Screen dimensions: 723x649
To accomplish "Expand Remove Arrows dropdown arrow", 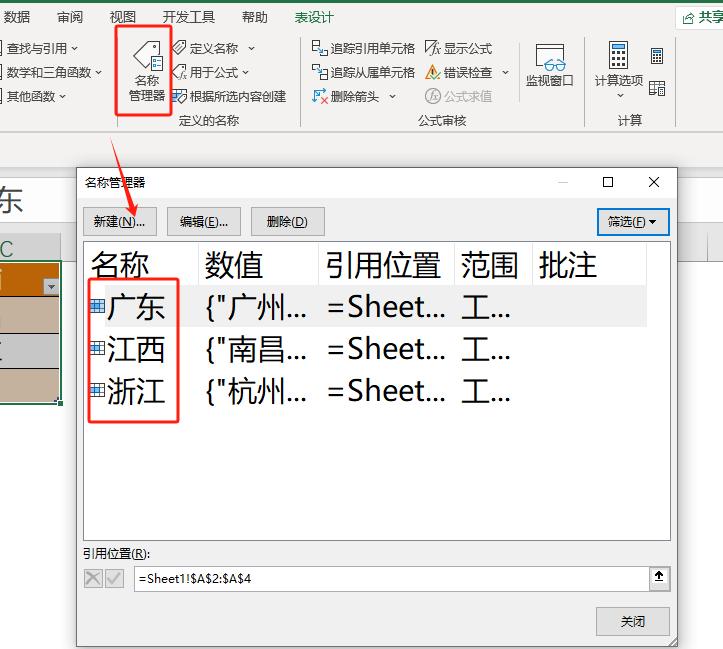I will [x=392, y=96].
